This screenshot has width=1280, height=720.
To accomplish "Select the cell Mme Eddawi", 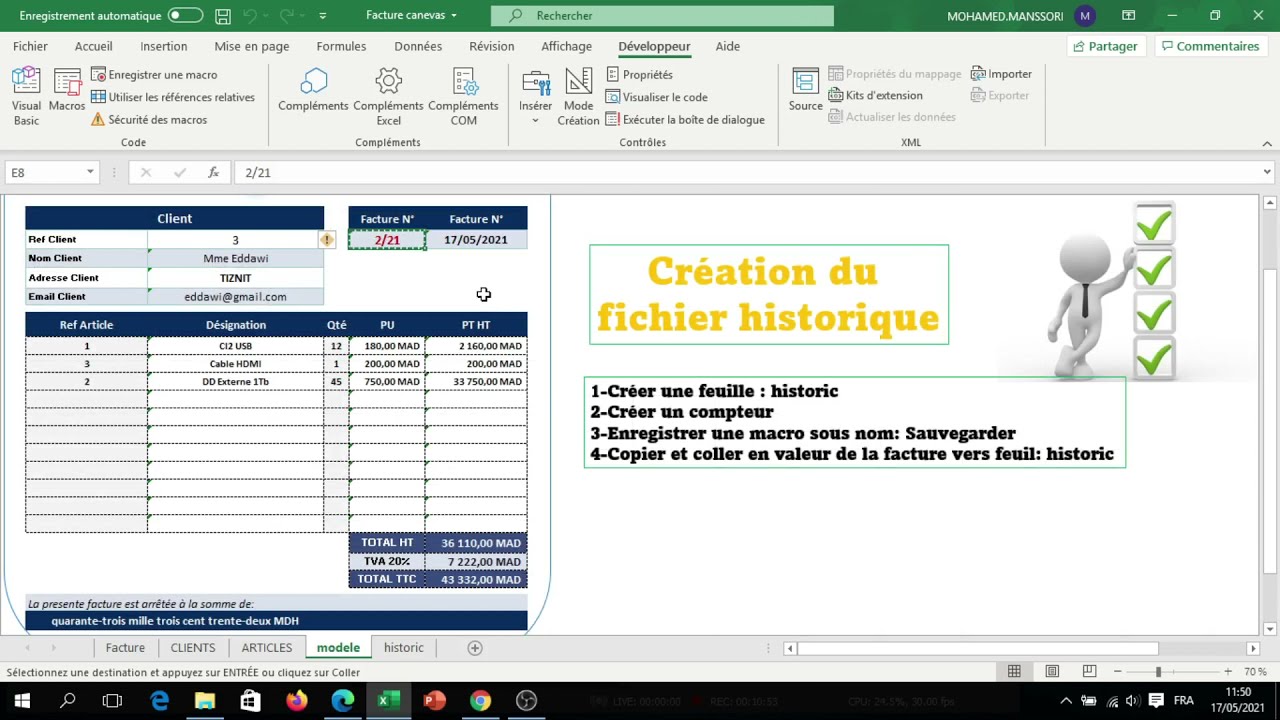I will 235,258.
